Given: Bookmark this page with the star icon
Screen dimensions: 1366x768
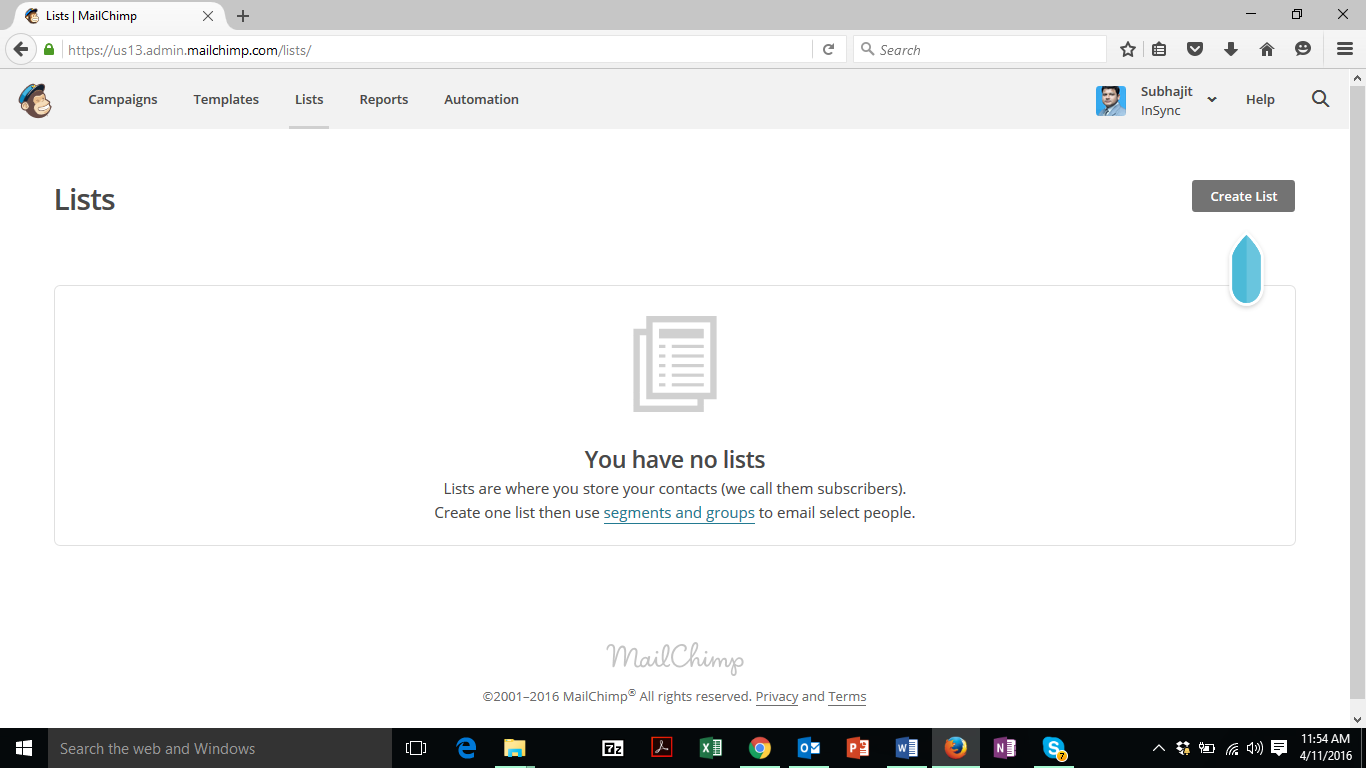Looking at the screenshot, I should [x=1128, y=49].
